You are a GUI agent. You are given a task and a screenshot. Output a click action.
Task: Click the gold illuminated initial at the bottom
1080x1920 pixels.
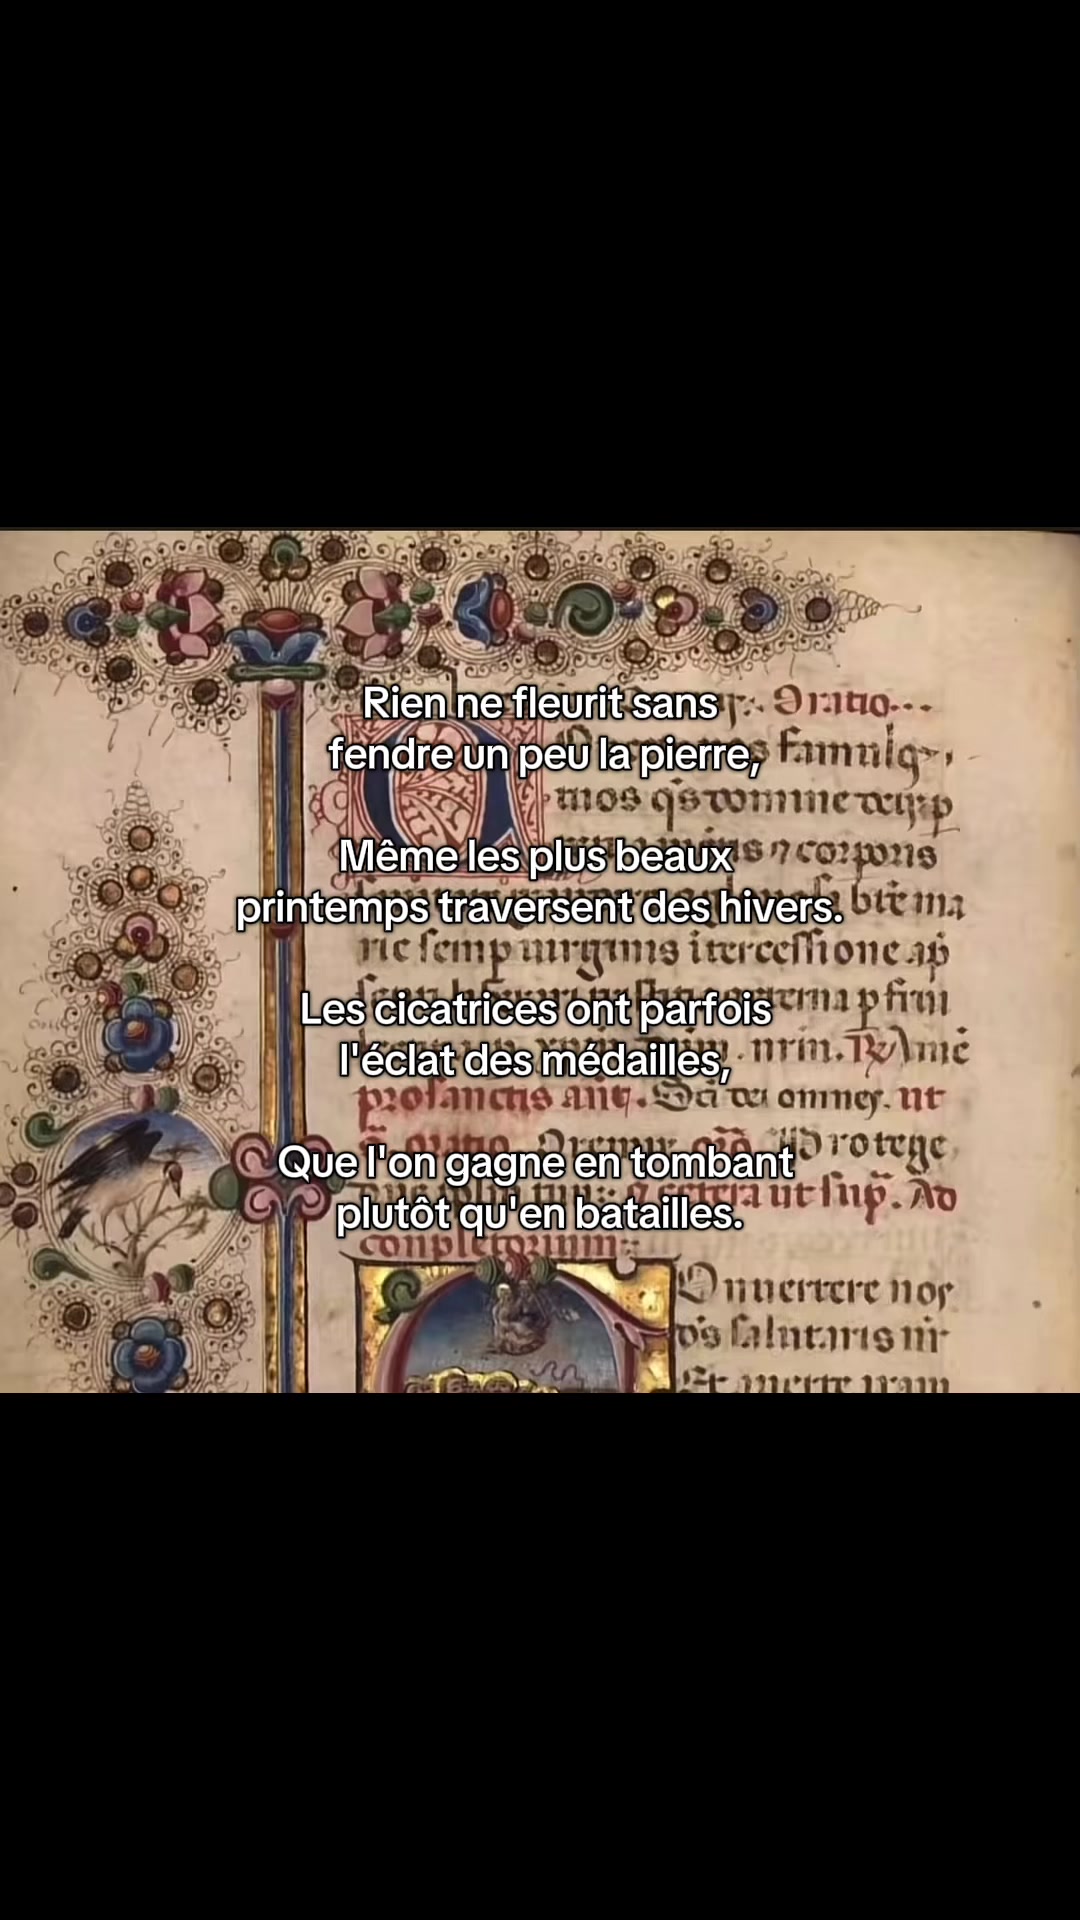[x=515, y=1325]
